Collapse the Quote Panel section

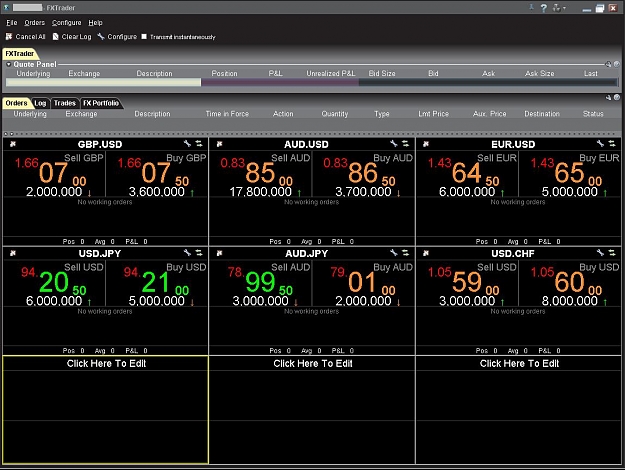[x=9, y=64]
